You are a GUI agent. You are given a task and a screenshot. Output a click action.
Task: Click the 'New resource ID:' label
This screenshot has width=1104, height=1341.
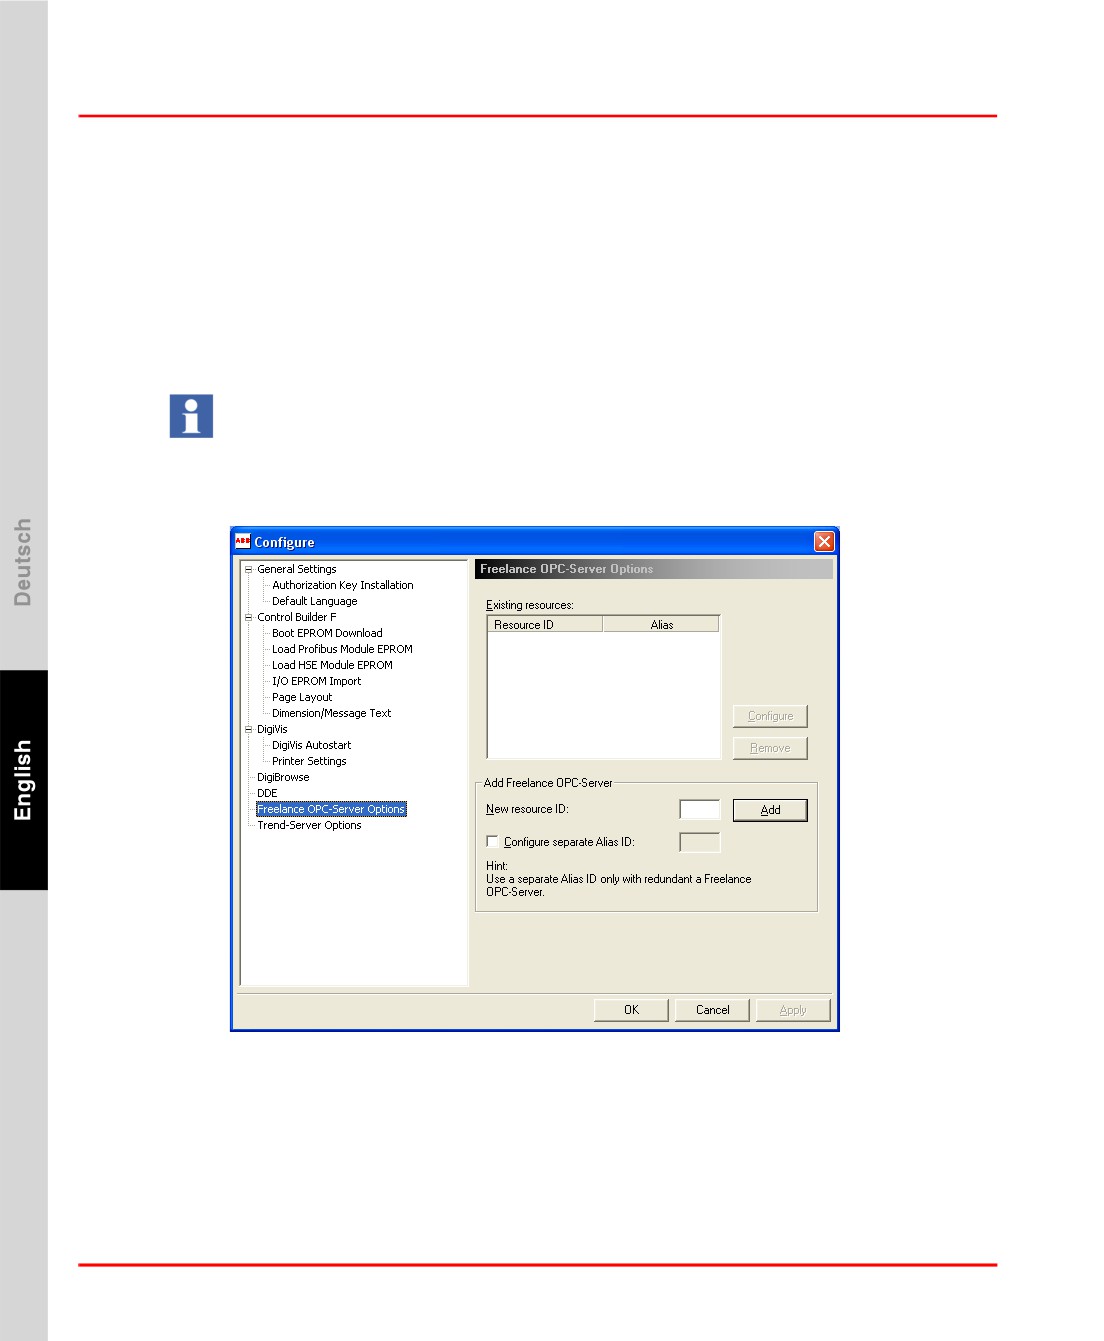527,809
